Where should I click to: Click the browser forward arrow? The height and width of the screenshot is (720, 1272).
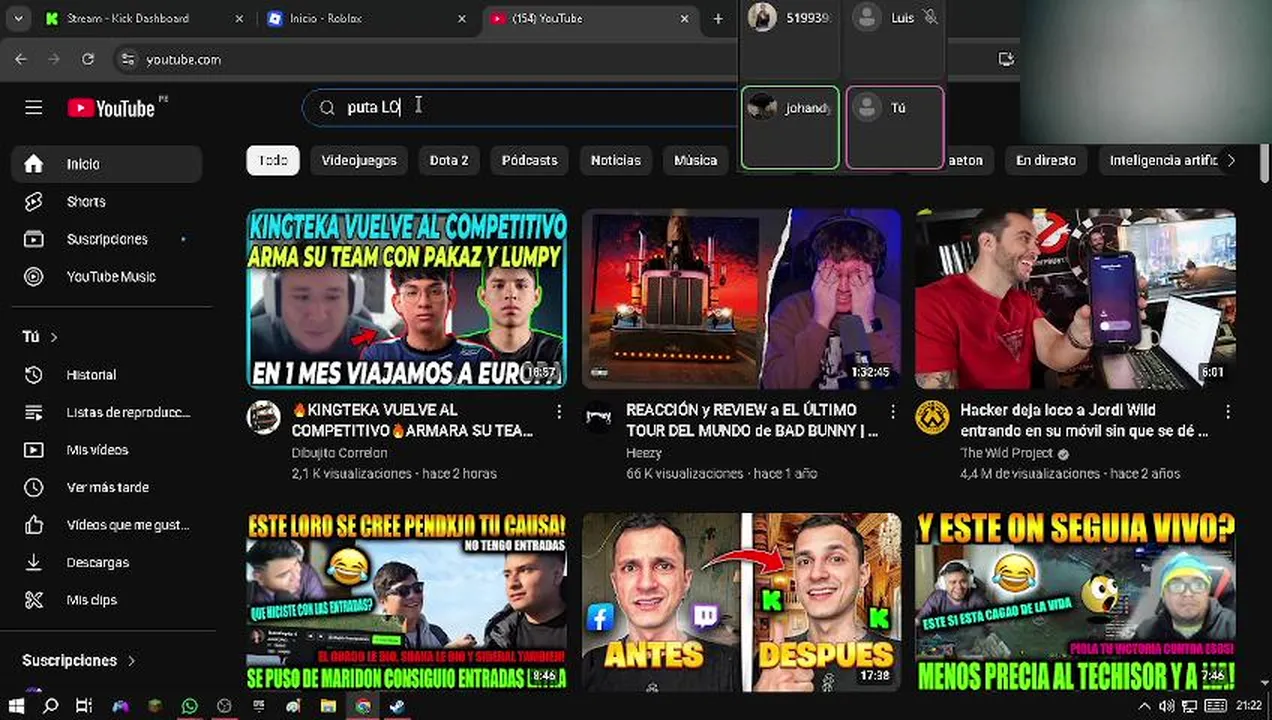click(x=54, y=59)
